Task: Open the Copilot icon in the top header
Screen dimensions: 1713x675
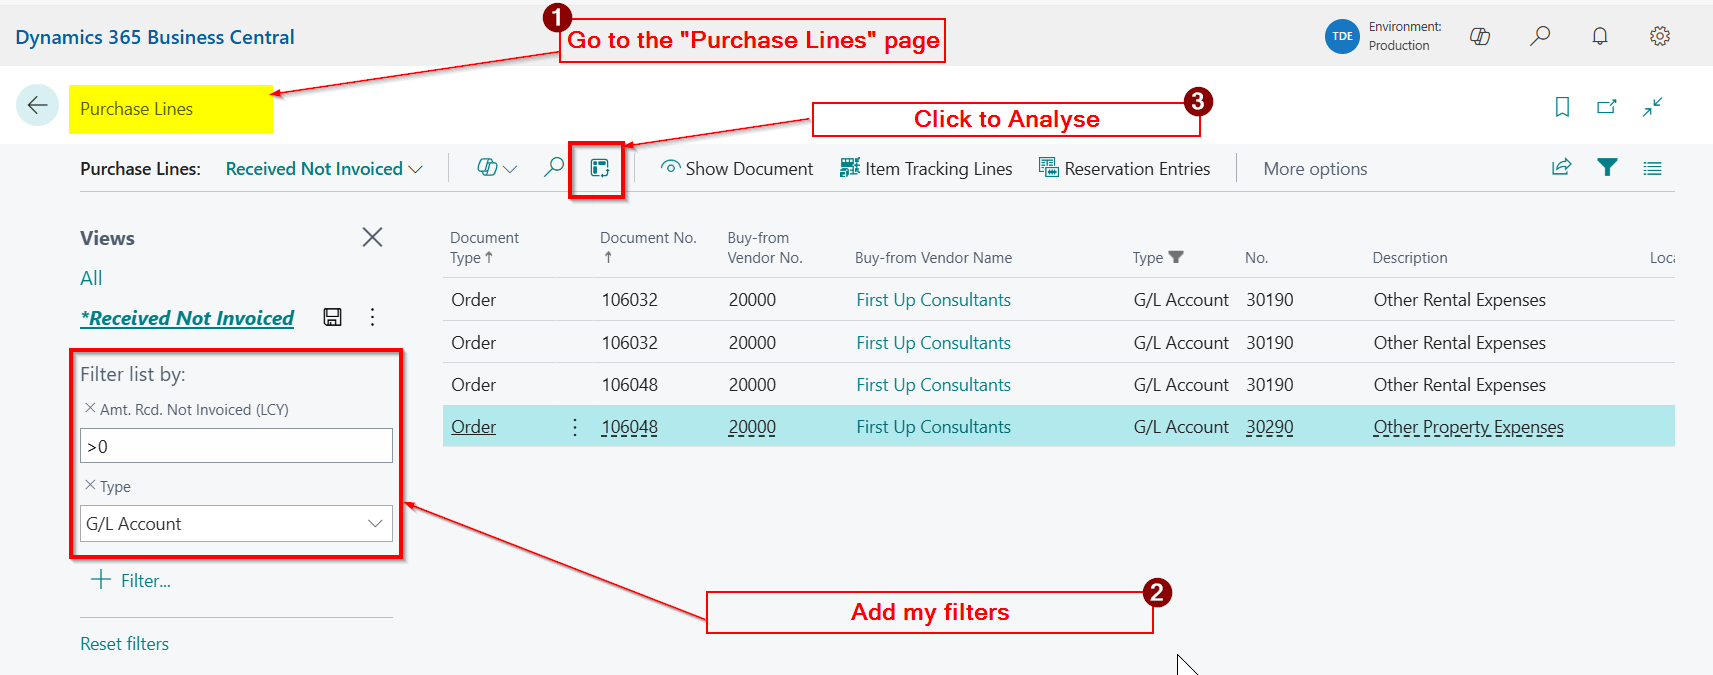Action: pyautogui.click(x=1480, y=37)
